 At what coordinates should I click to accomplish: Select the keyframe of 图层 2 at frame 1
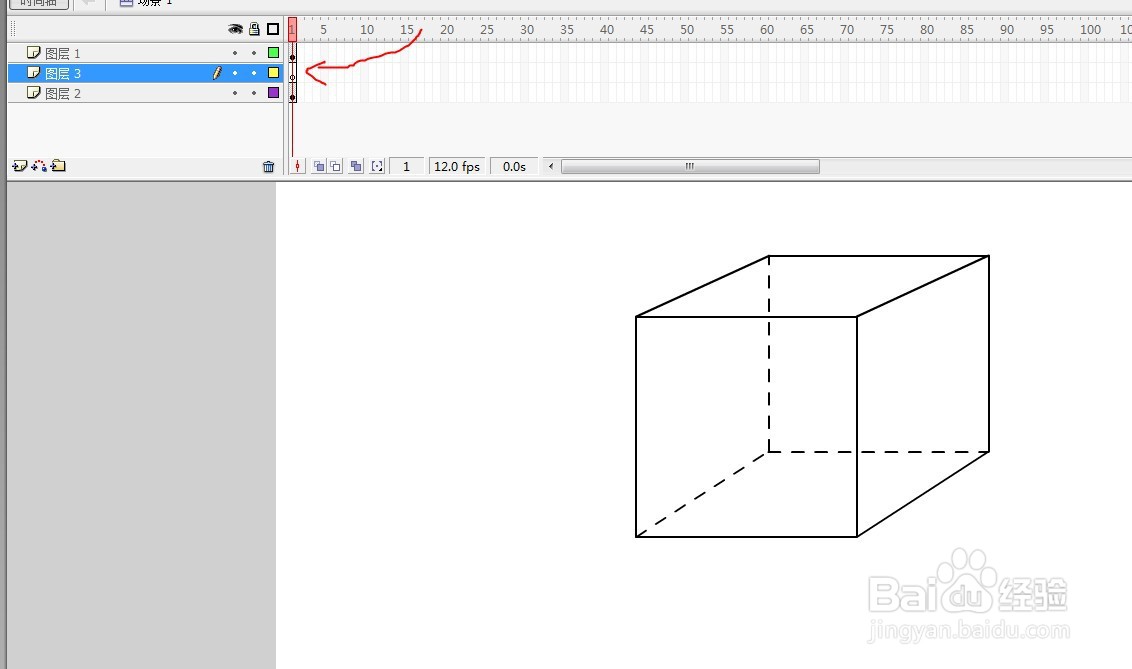292,93
